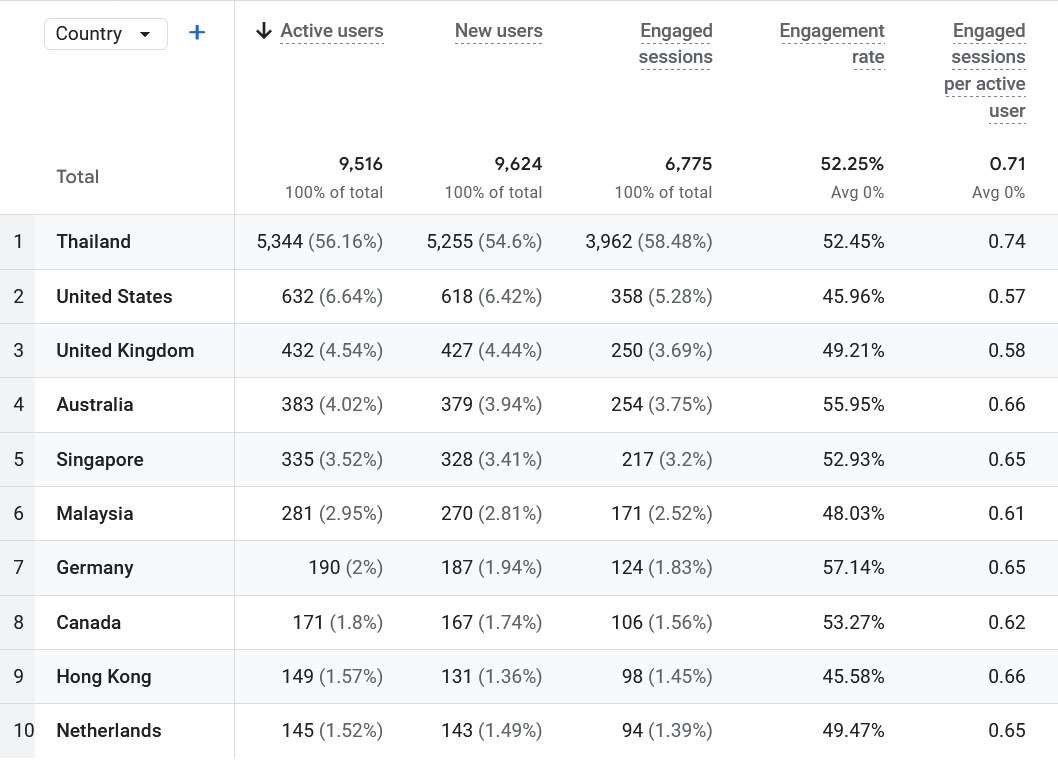Select the Hong Kong row

[103, 676]
